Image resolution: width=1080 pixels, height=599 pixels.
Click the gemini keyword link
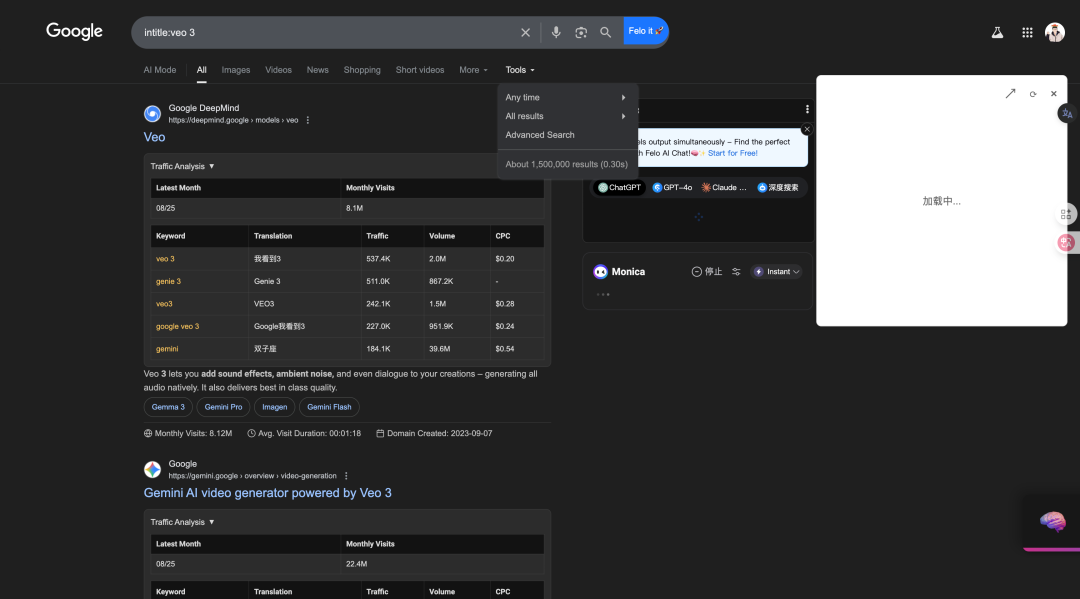(x=167, y=349)
